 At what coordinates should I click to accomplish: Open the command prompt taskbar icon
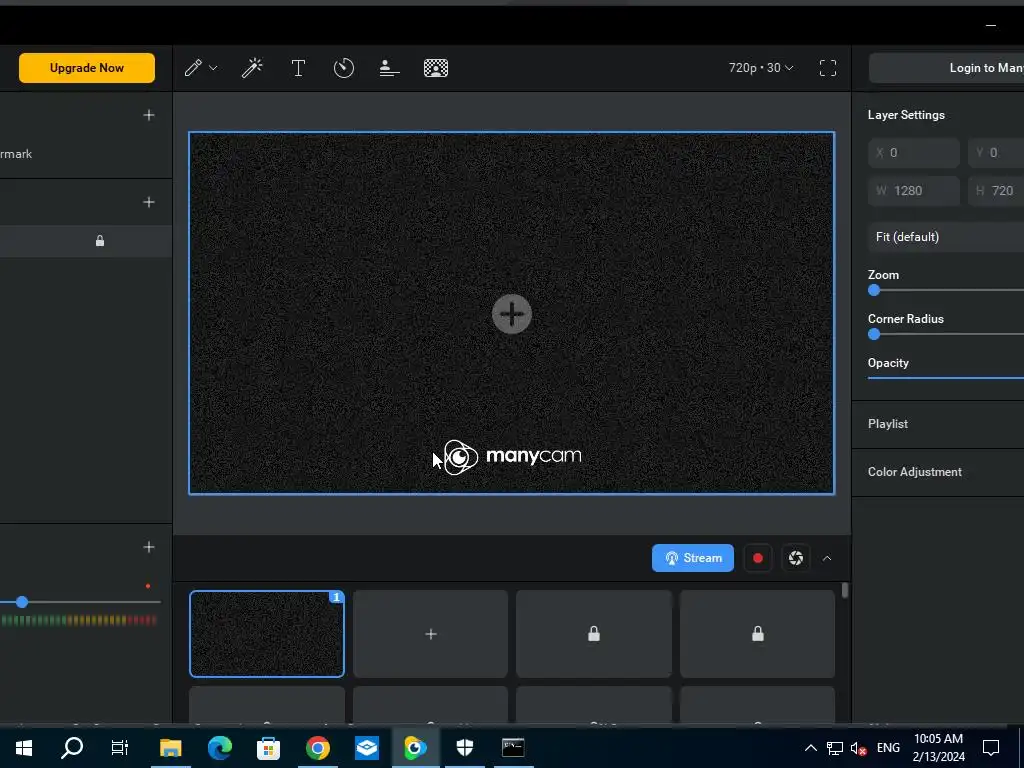coord(513,748)
